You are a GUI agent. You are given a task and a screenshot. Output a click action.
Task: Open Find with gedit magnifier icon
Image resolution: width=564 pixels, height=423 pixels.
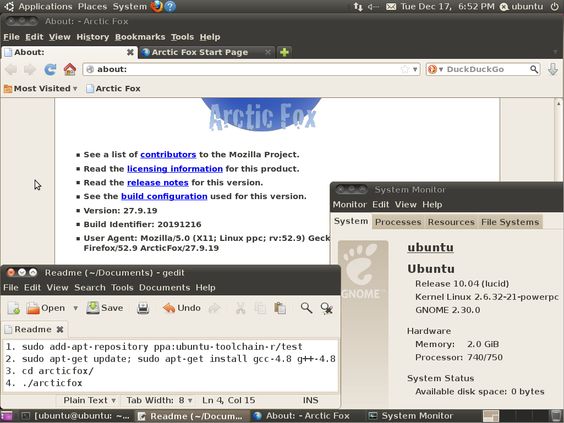[306, 308]
